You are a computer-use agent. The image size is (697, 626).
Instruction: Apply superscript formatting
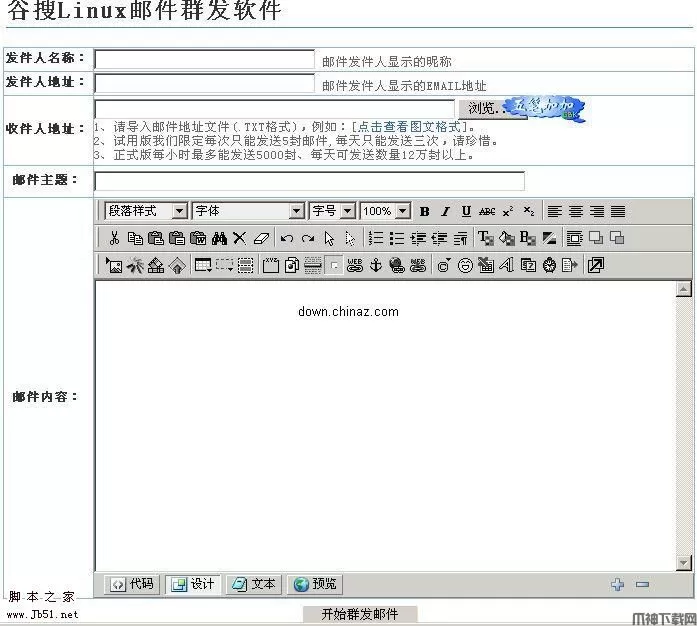point(508,212)
